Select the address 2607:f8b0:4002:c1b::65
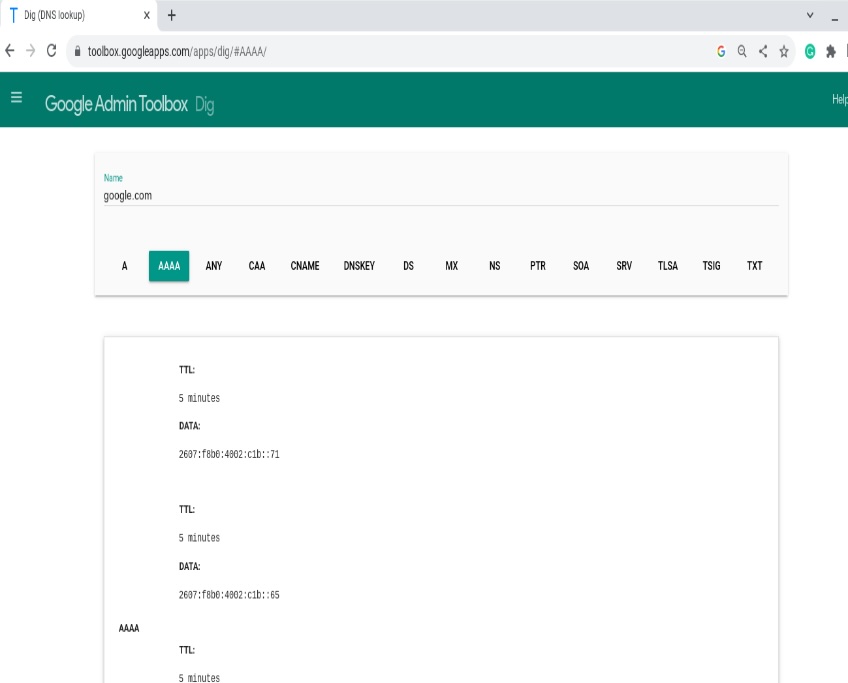 (x=229, y=595)
